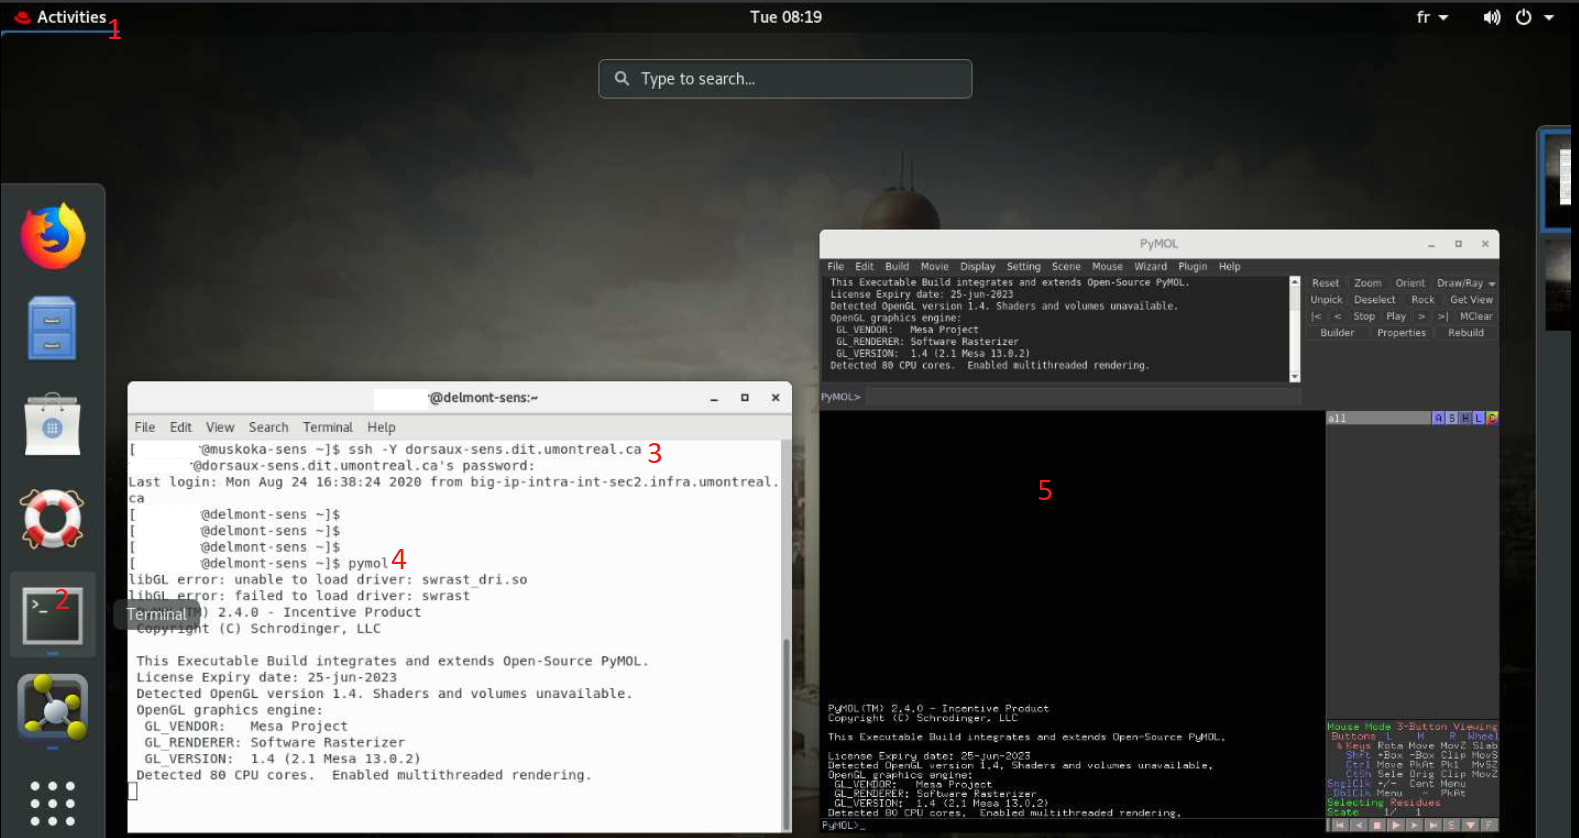
Task: Click the Deselect button
Action: [1375, 300]
